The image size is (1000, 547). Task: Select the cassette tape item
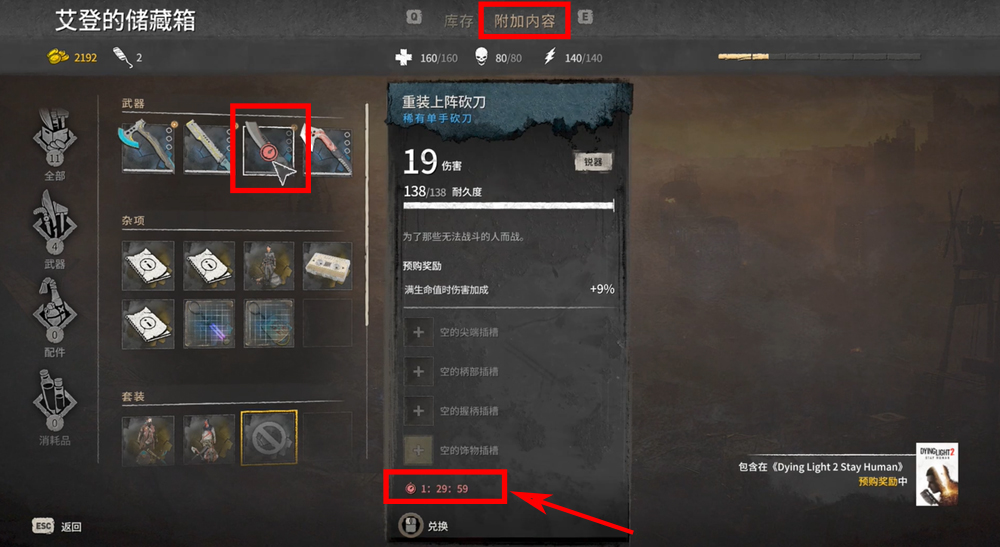328,266
